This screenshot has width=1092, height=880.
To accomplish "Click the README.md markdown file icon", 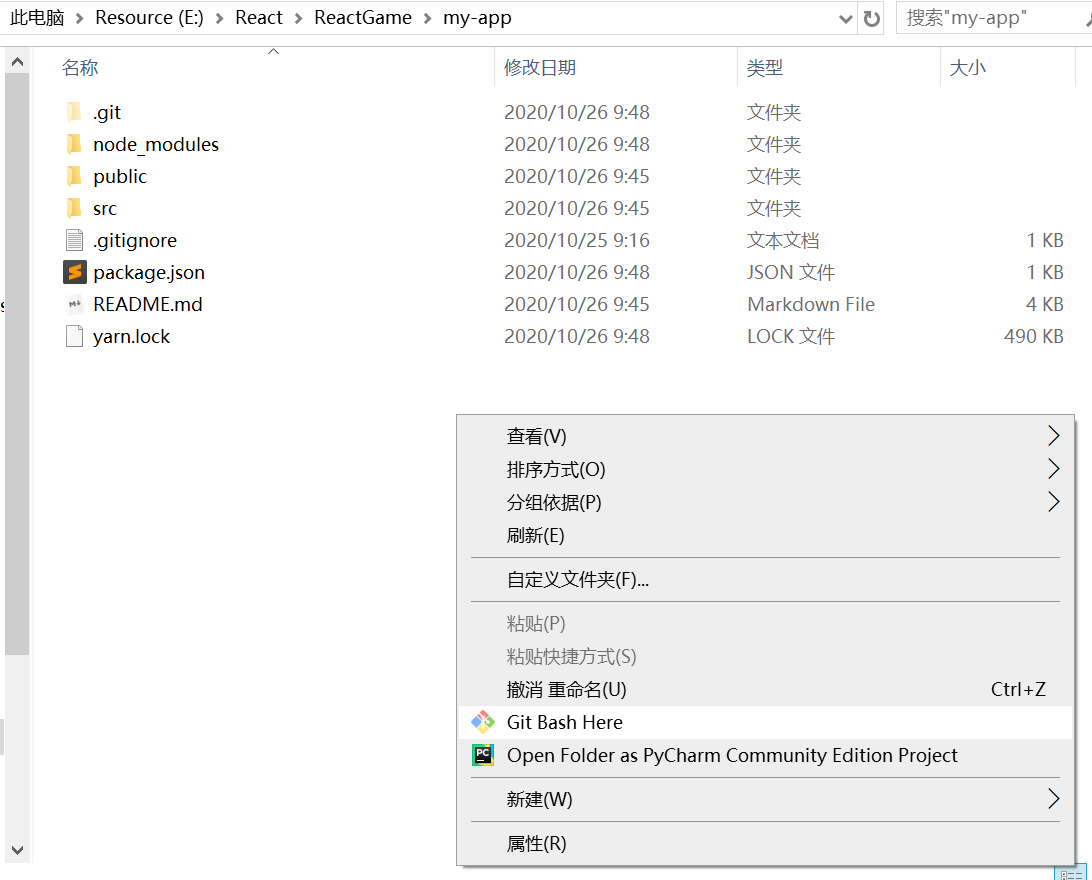I will tap(75, 304).
